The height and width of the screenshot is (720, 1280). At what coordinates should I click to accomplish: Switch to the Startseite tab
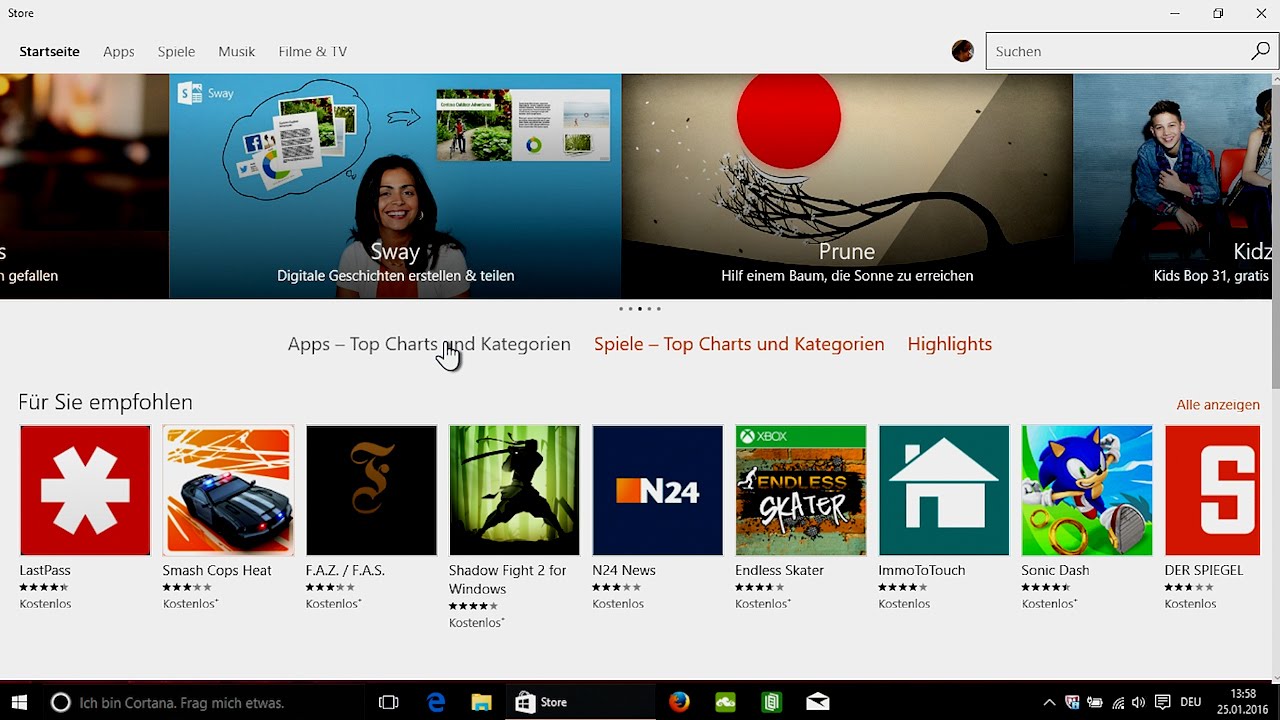[49, 51]
